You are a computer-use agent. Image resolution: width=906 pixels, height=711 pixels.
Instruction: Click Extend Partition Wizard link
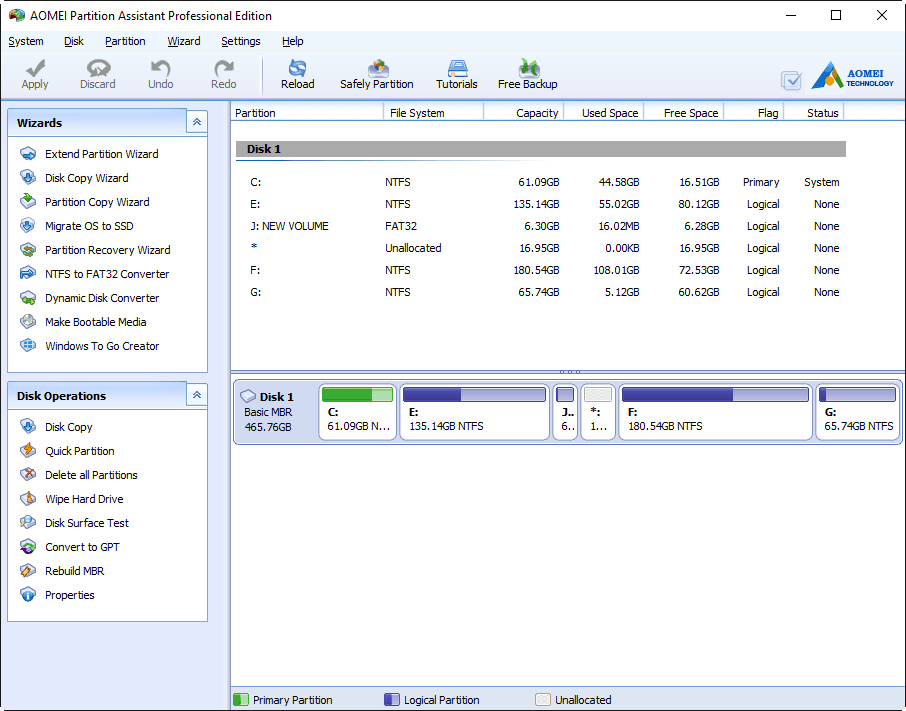[102, 154]
